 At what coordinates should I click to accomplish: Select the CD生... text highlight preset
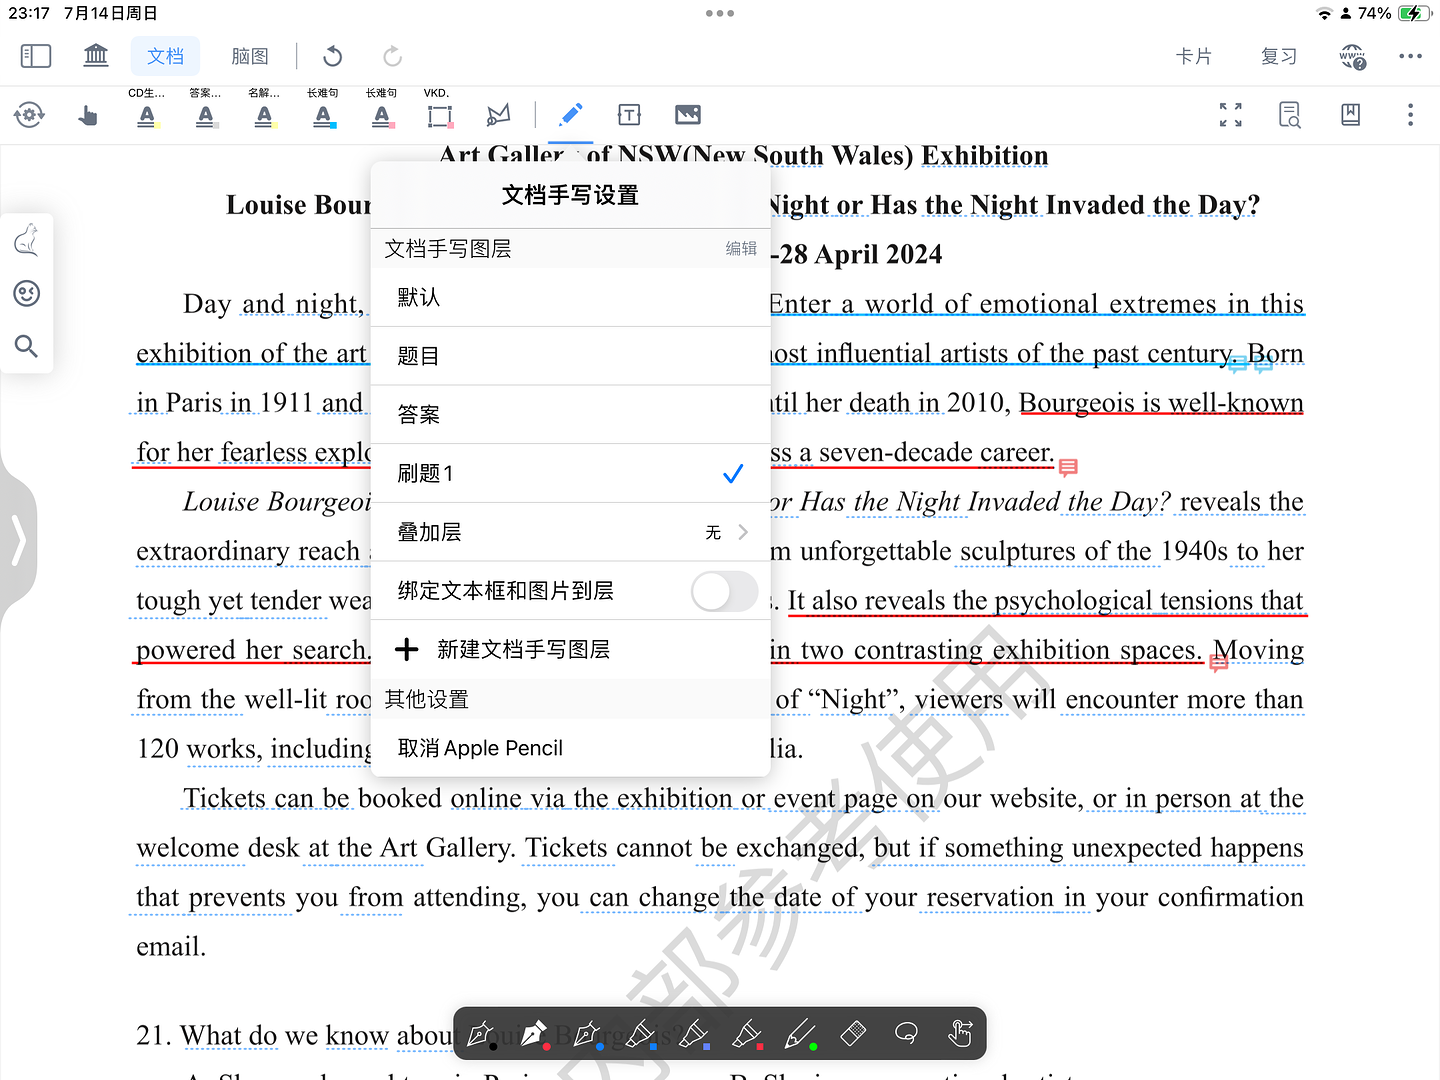point(147,109)
